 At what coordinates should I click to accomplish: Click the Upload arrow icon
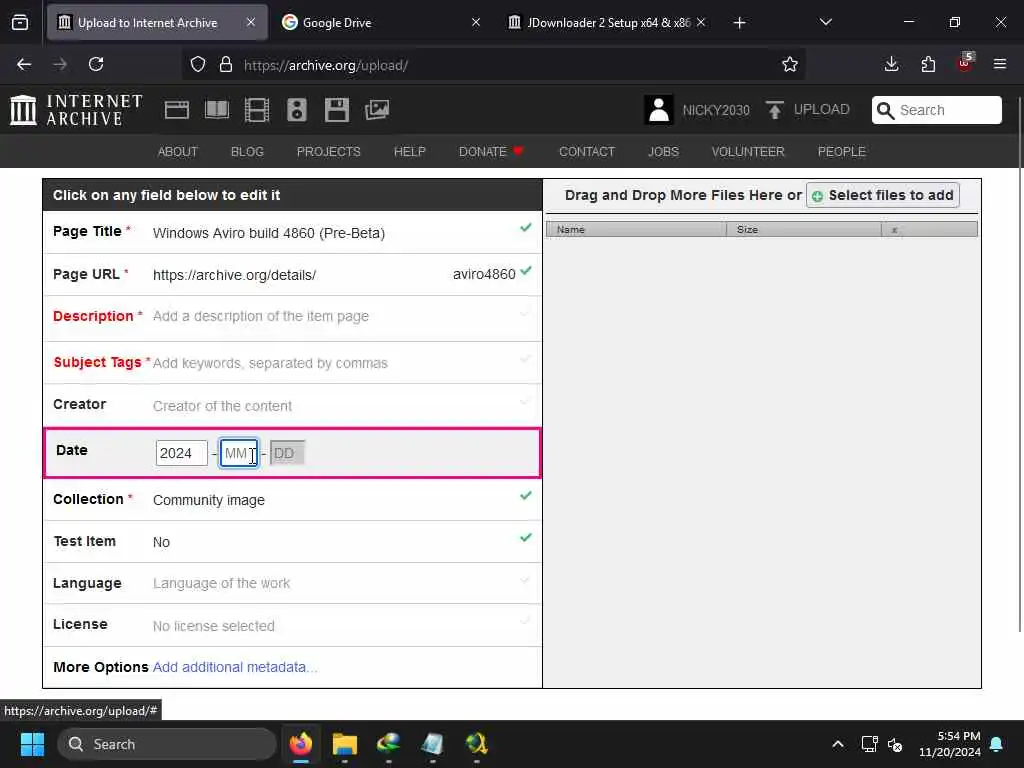[x=775, y=110]
